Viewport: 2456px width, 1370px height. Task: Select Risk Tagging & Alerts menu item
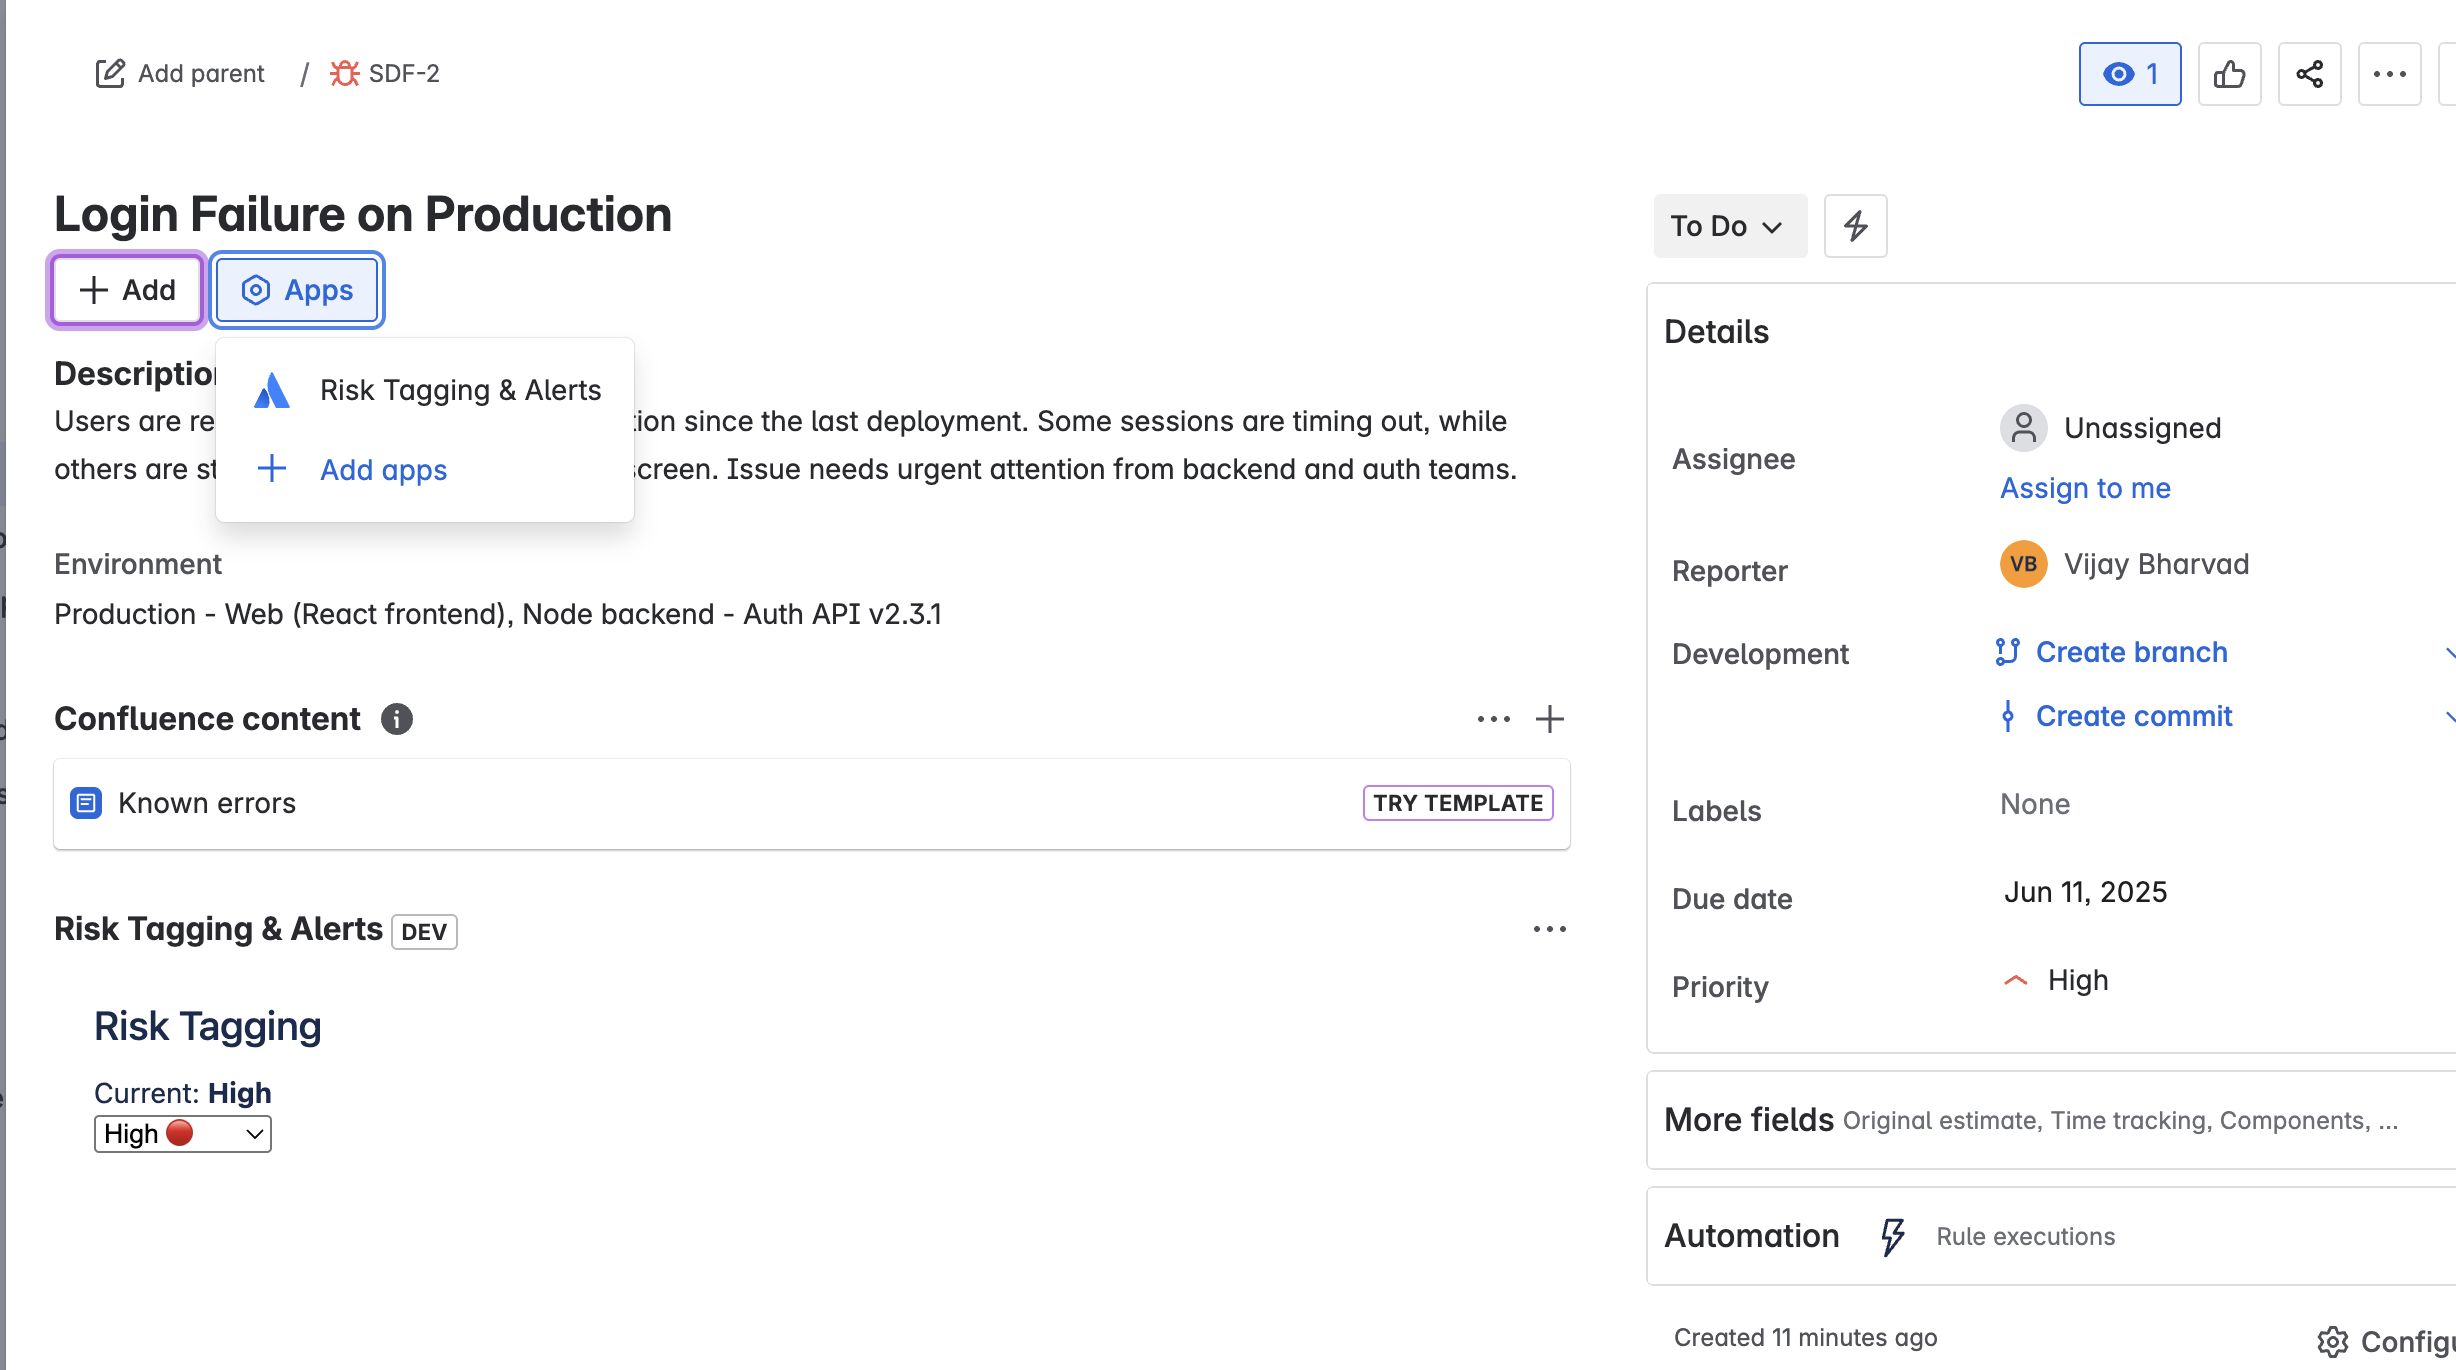coord(460,390)
